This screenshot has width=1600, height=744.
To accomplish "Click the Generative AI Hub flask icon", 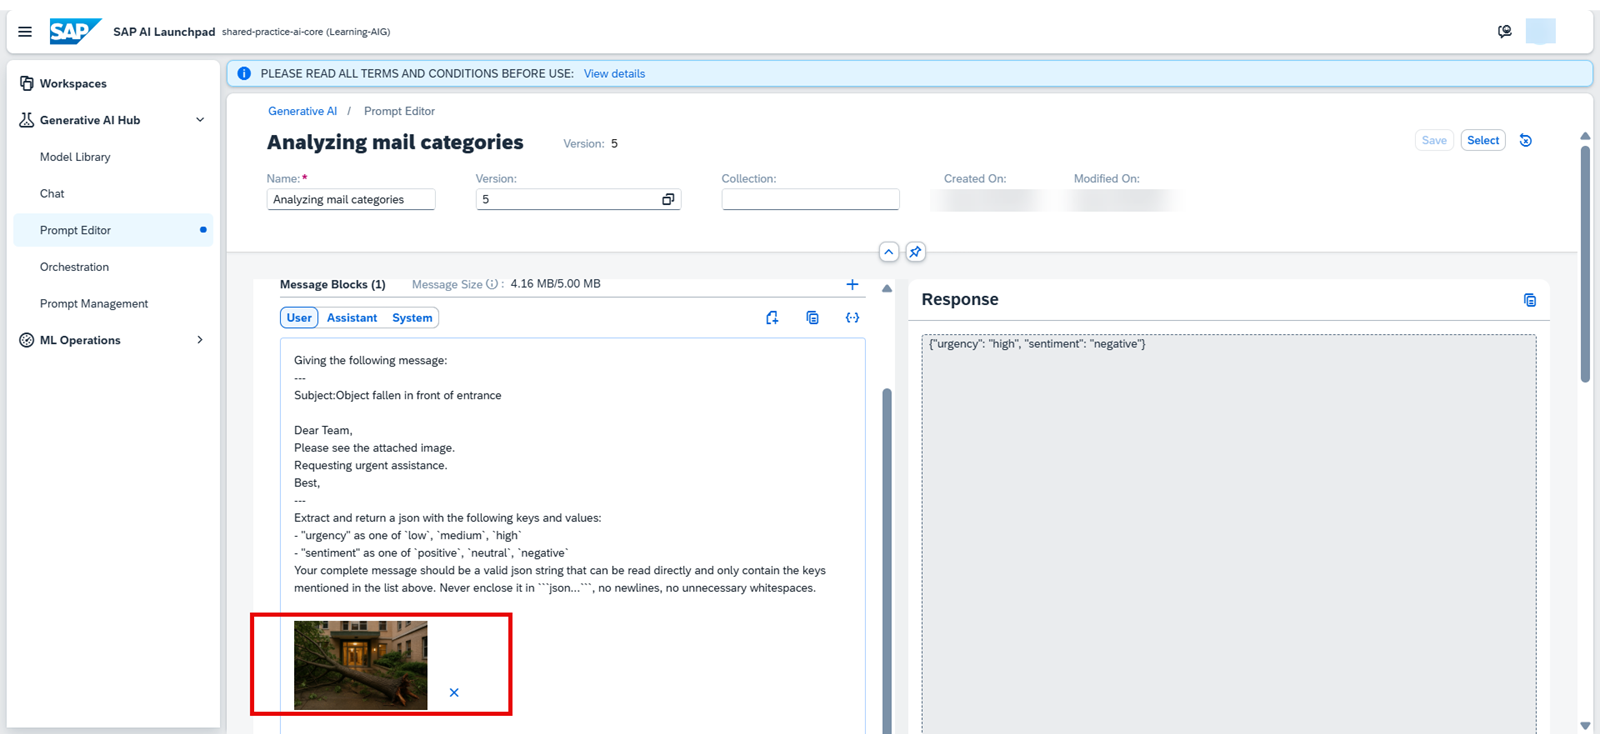I will [27, 120].
